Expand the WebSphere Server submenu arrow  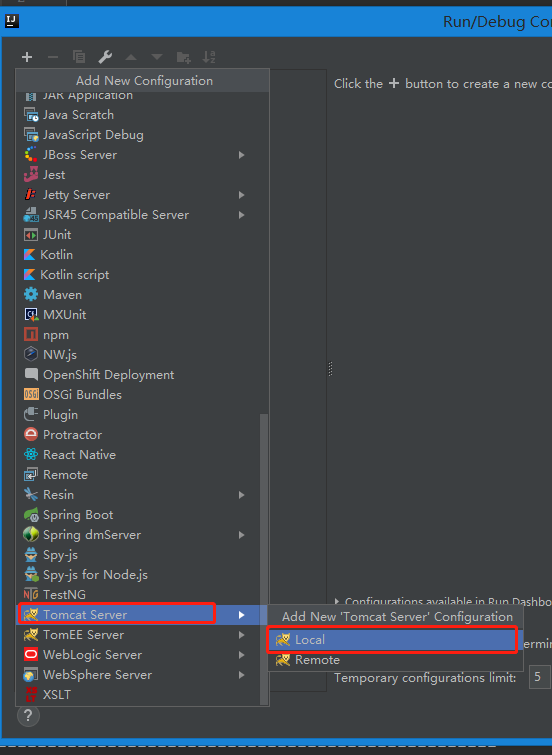coord(241,675)
